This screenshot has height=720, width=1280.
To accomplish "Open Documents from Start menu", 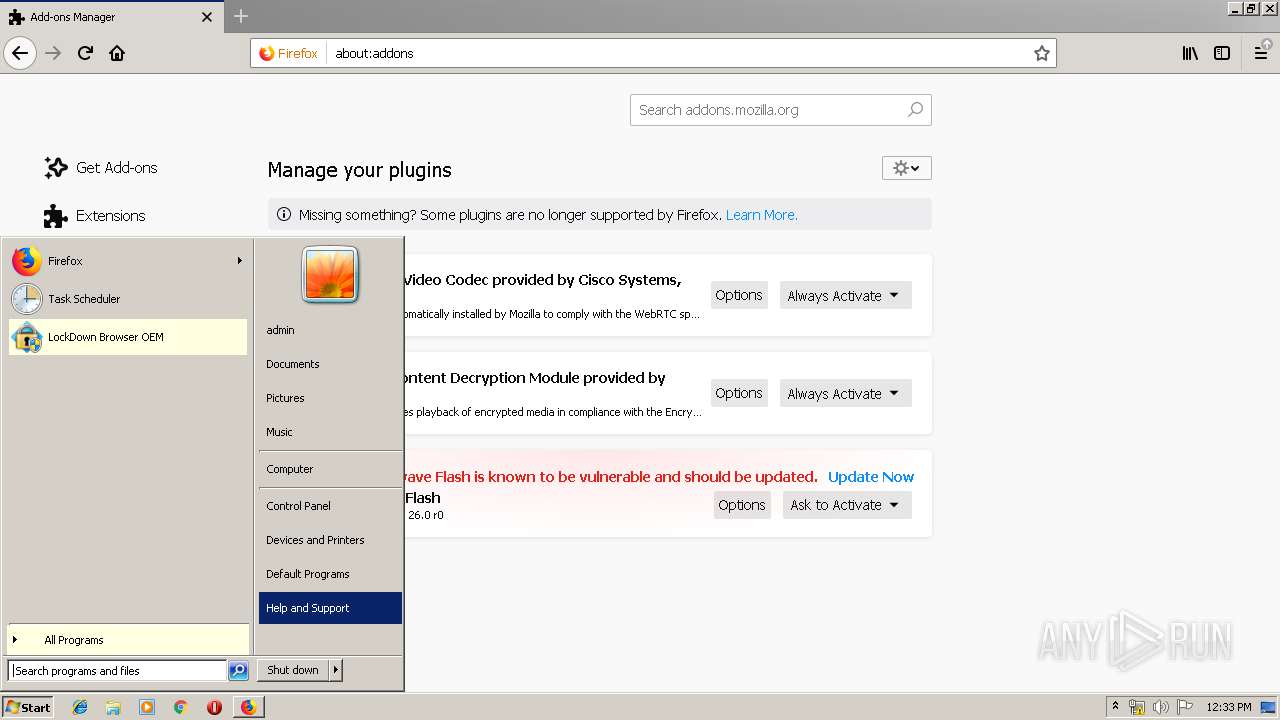I will (x=330, y=364).
